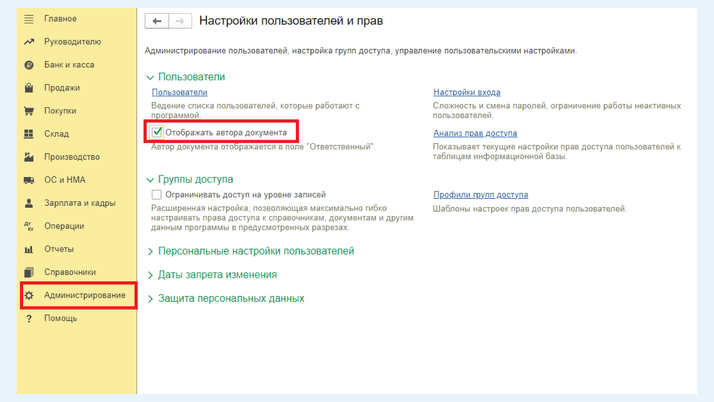Click the Руководителю chart icon
The image size is (714, 402).
click(x=29, y=42)
